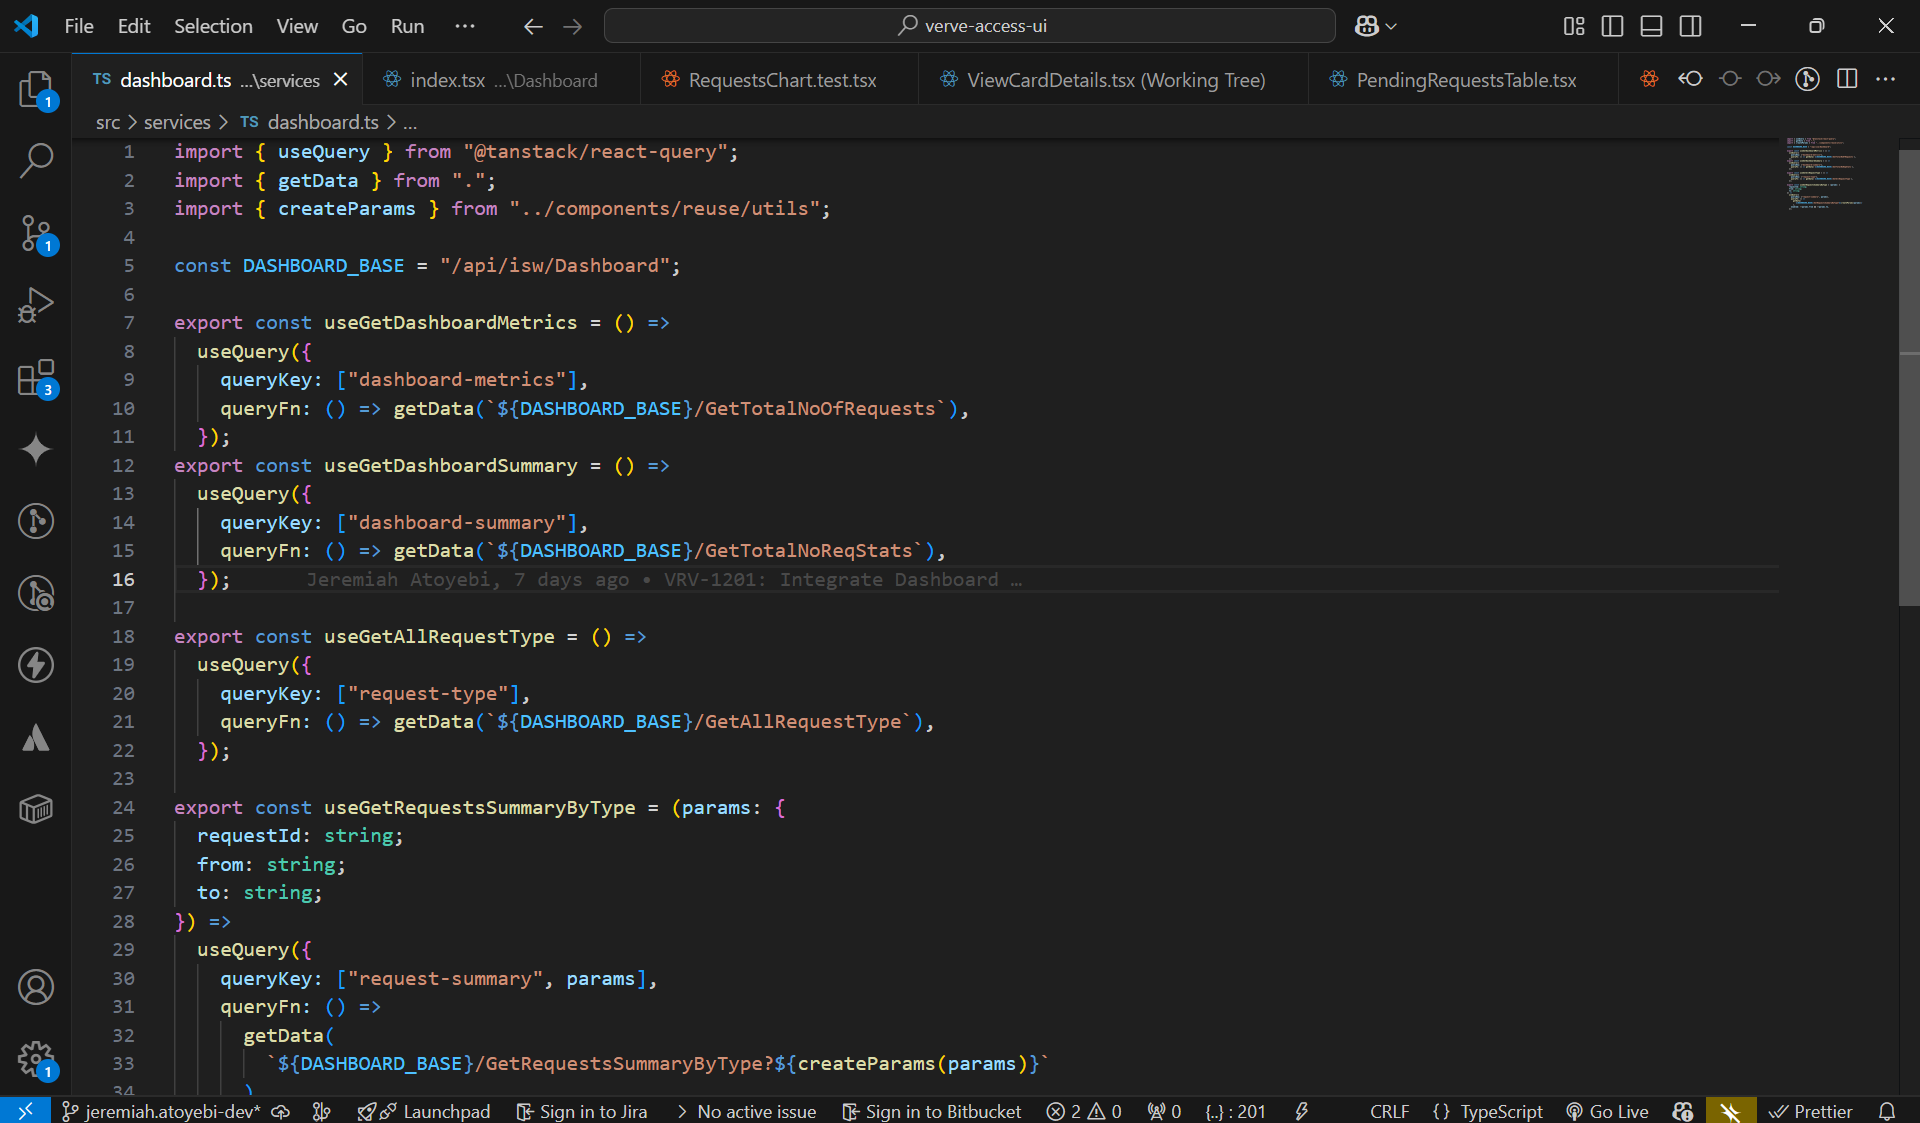Open the Search view icon
The image size is (1920, 1123).
tap(36, 160)
